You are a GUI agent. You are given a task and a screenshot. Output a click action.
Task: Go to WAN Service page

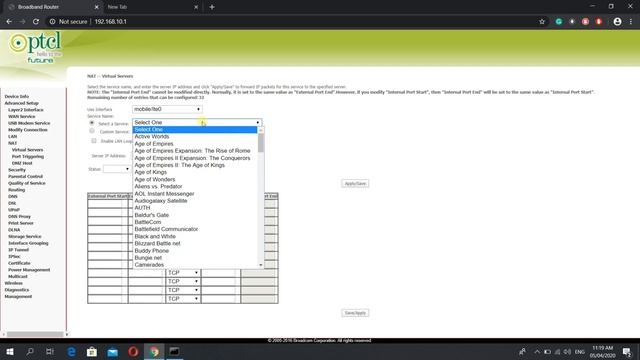pyautogui.click(x=22, y=116)
